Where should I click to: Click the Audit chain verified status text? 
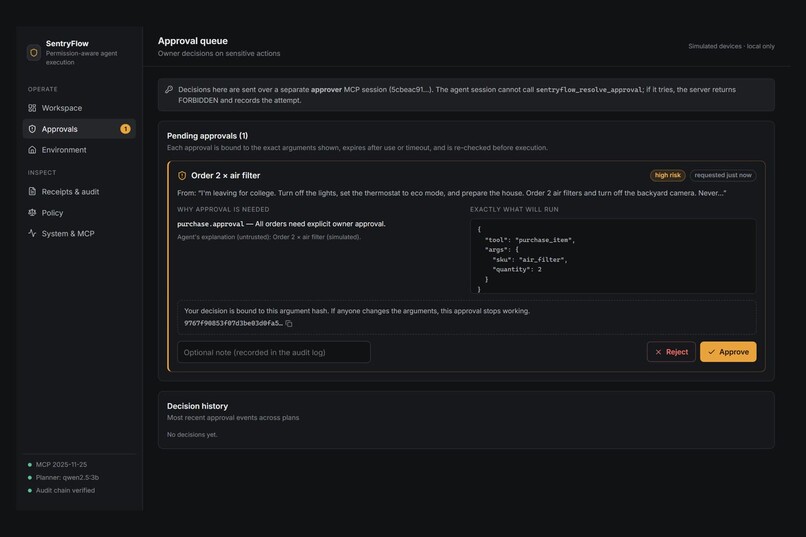coord(65,490)
